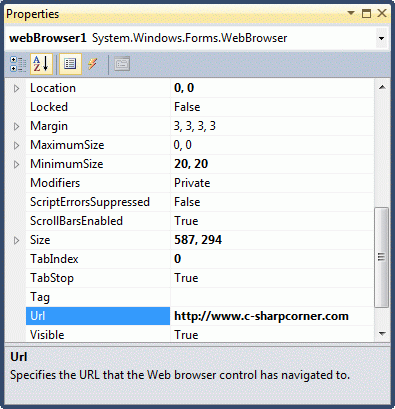
Task: Edit the MaximumSize value 0, 0
Action: (x=183, y=145)
